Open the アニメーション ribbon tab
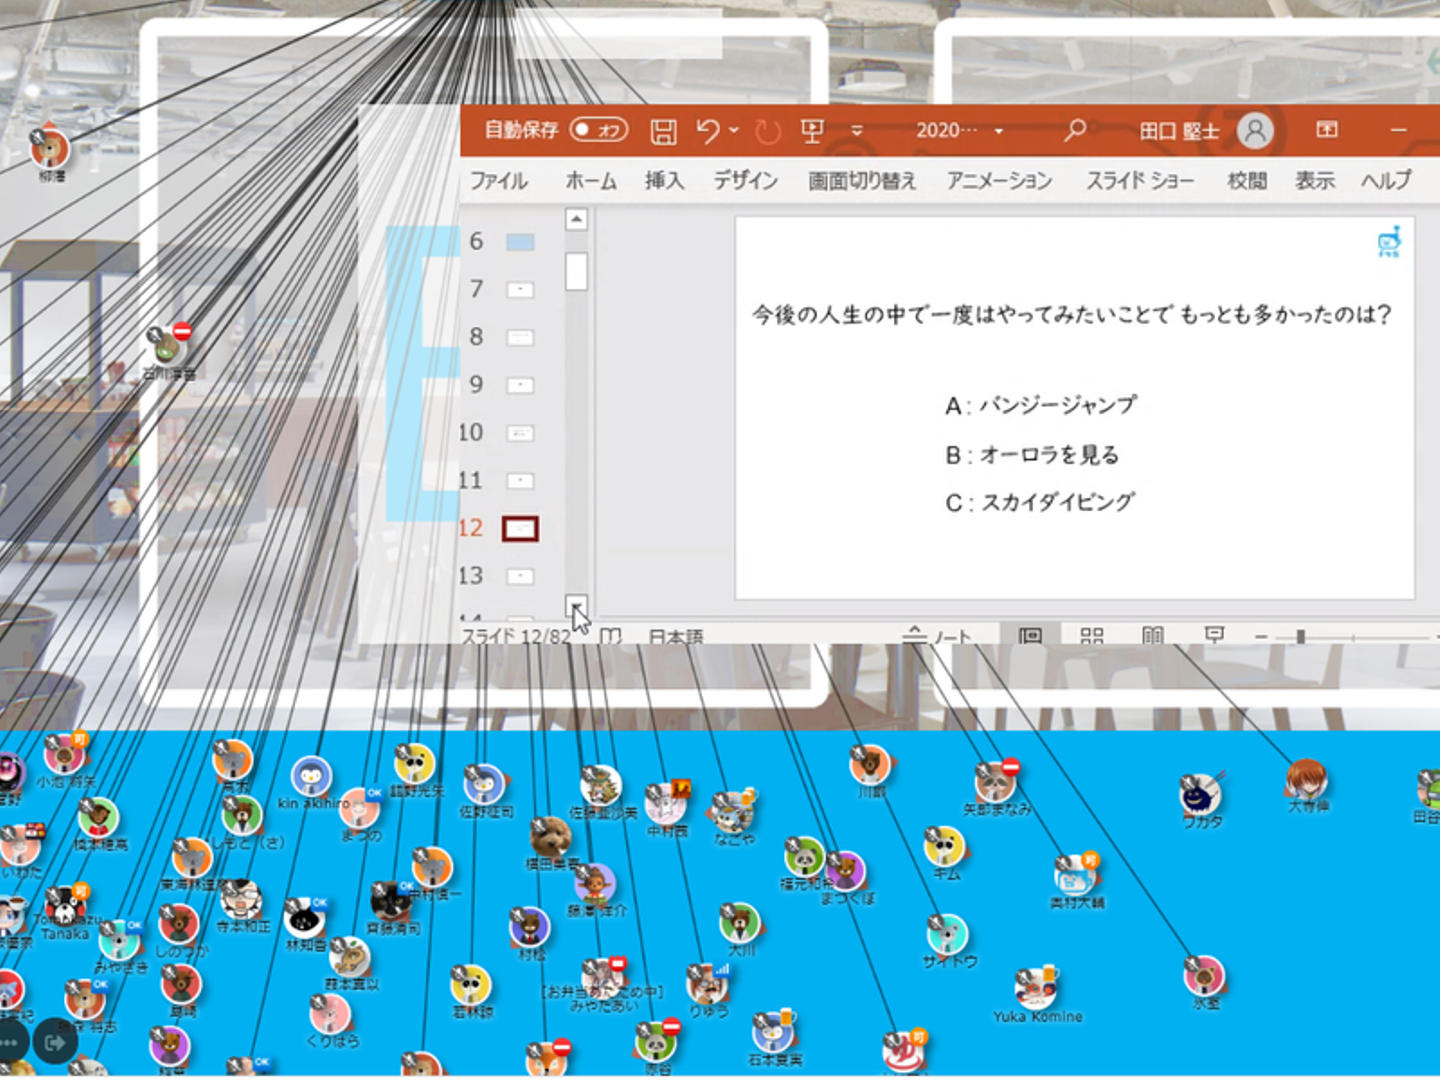Screen dimensions: 1440x1080 coord(1000,181)
